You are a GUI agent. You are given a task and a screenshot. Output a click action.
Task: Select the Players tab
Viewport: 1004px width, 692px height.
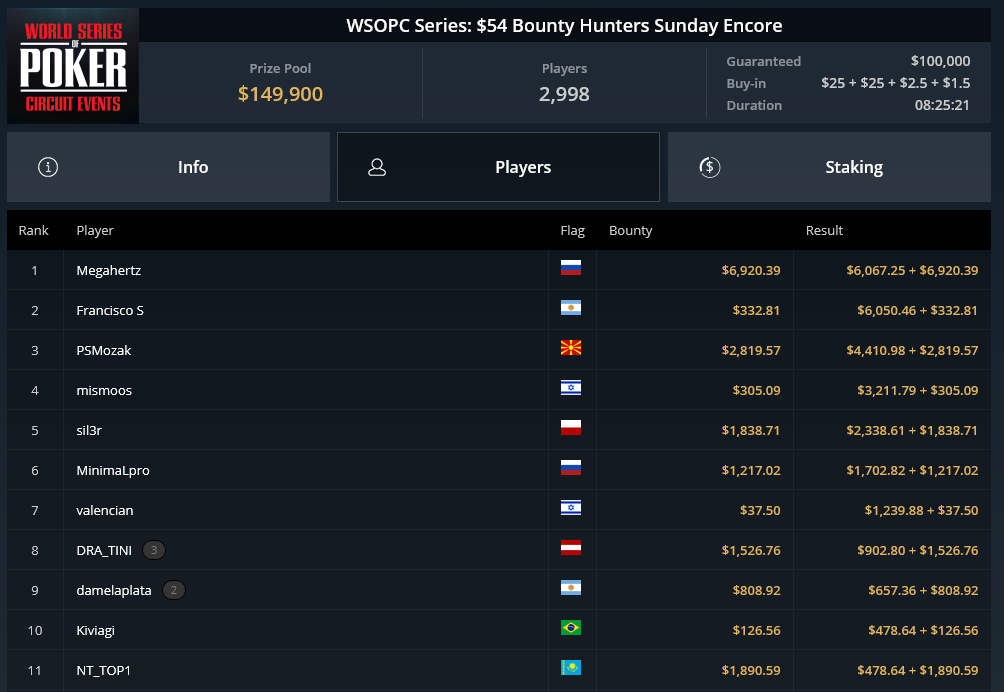pos(498,167)
